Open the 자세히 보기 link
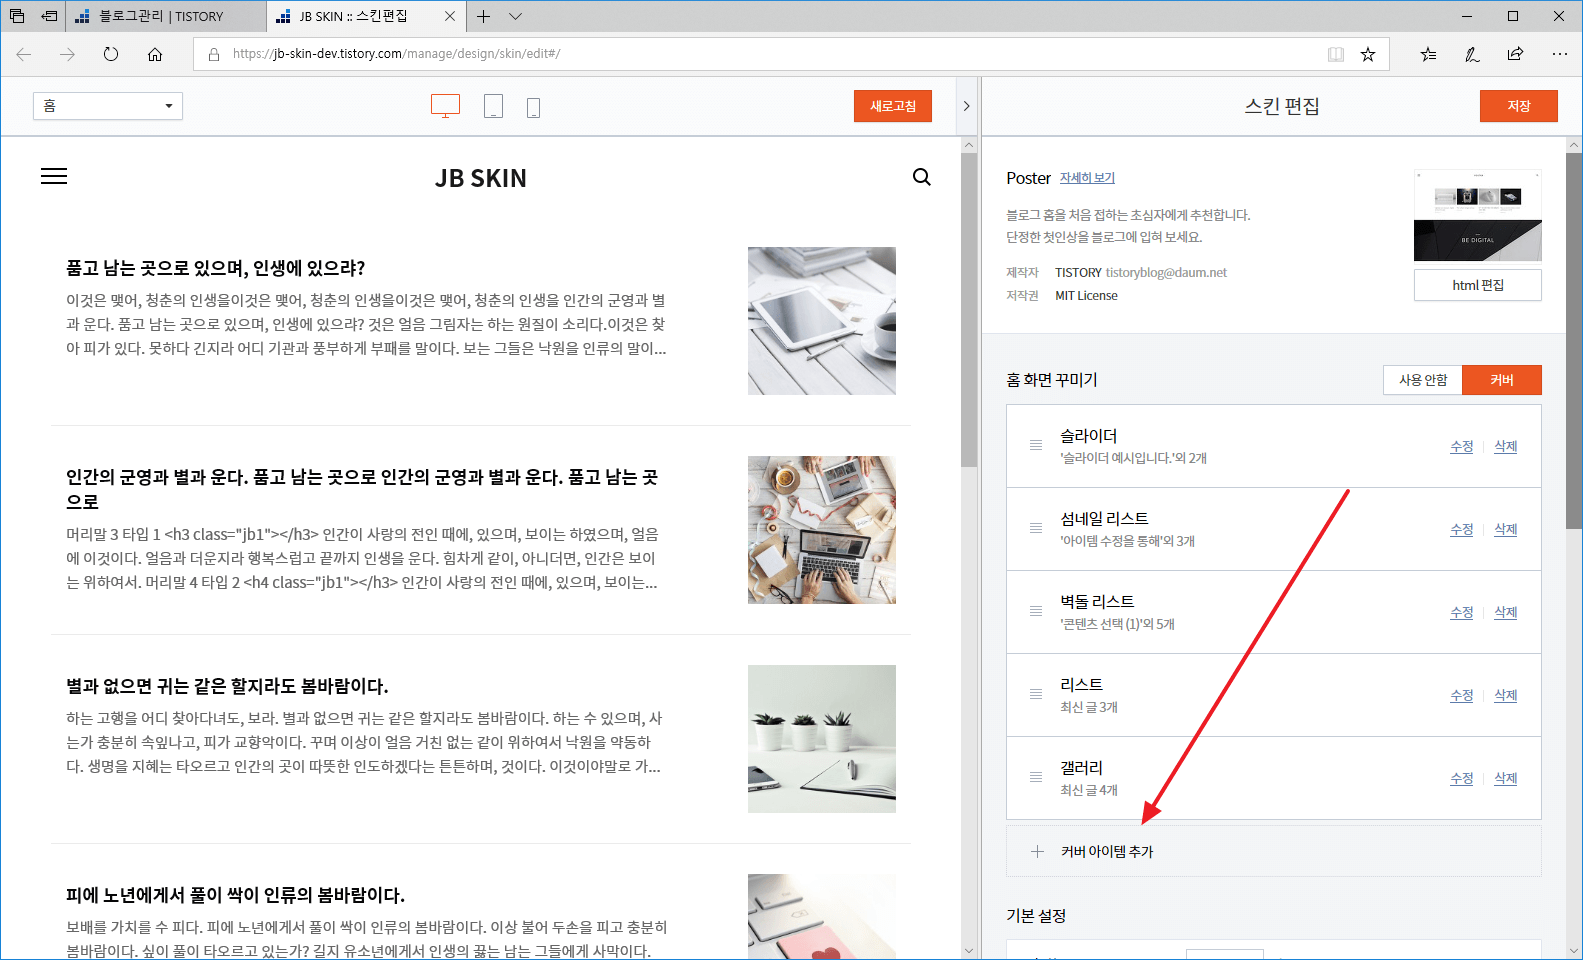 click(1087, 178)
